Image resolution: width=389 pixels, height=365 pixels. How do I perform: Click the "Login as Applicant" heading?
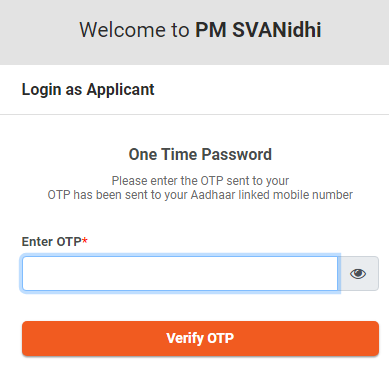click(x=88, y=89)
